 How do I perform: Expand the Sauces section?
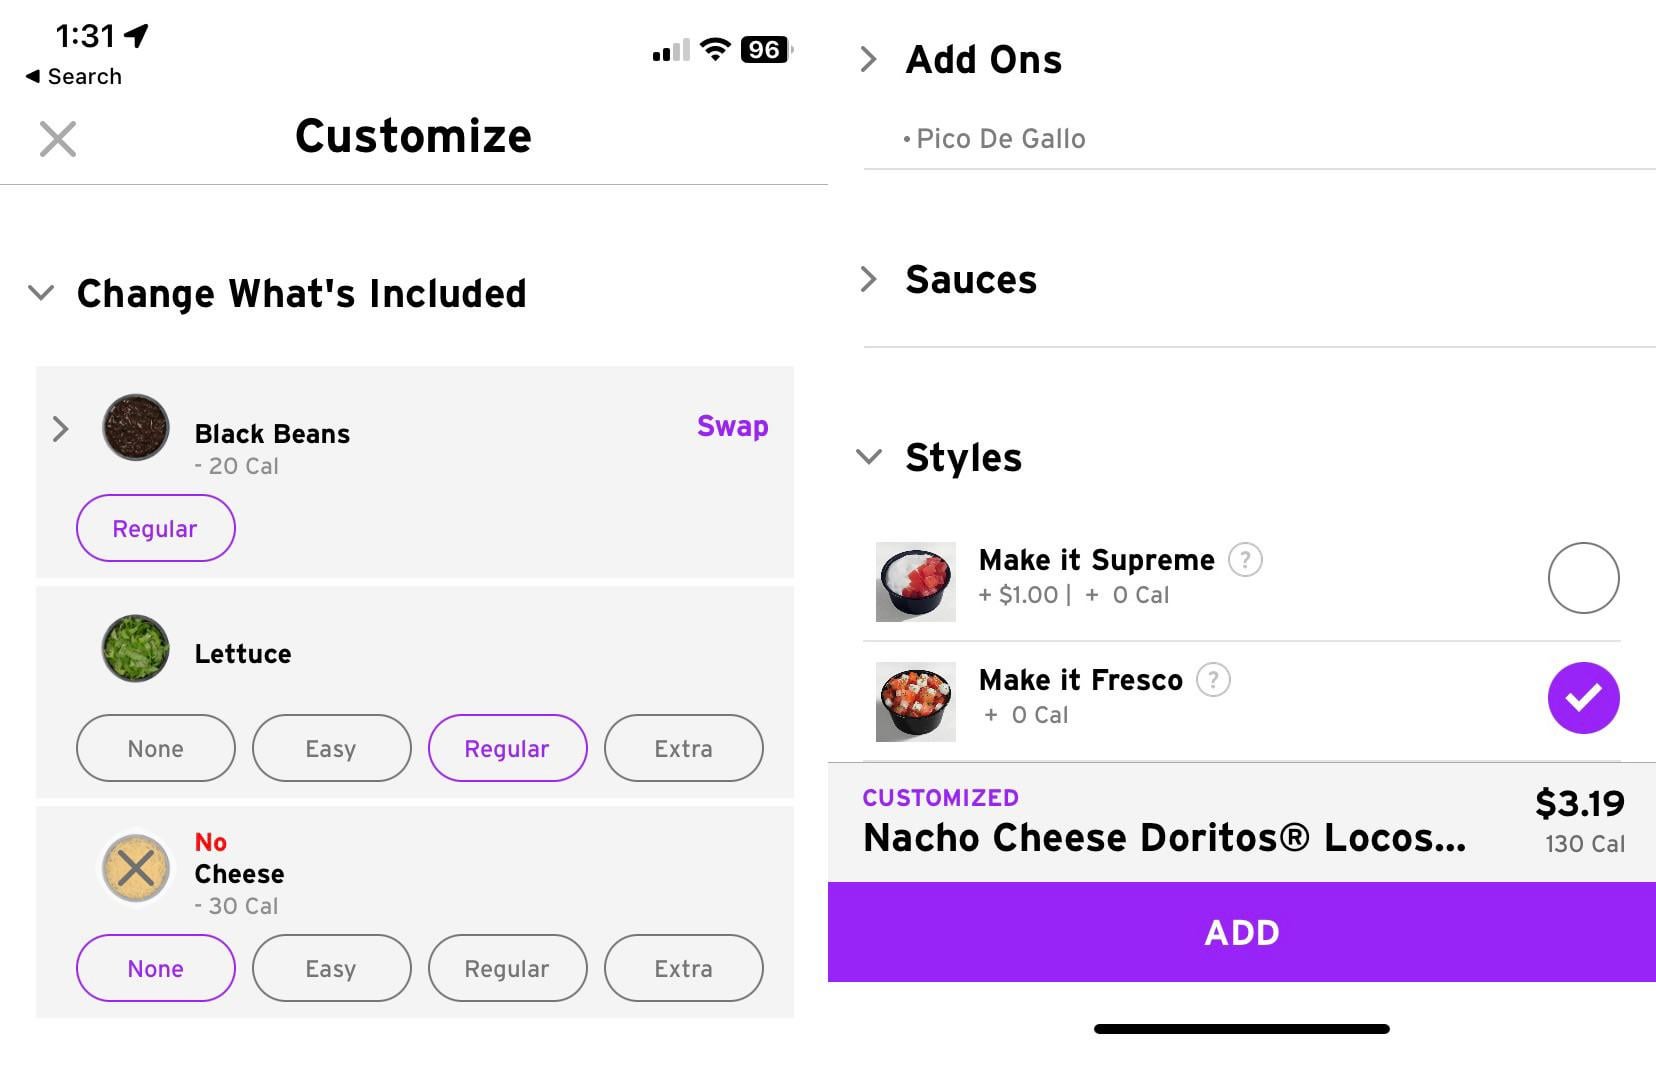point(869,280)
